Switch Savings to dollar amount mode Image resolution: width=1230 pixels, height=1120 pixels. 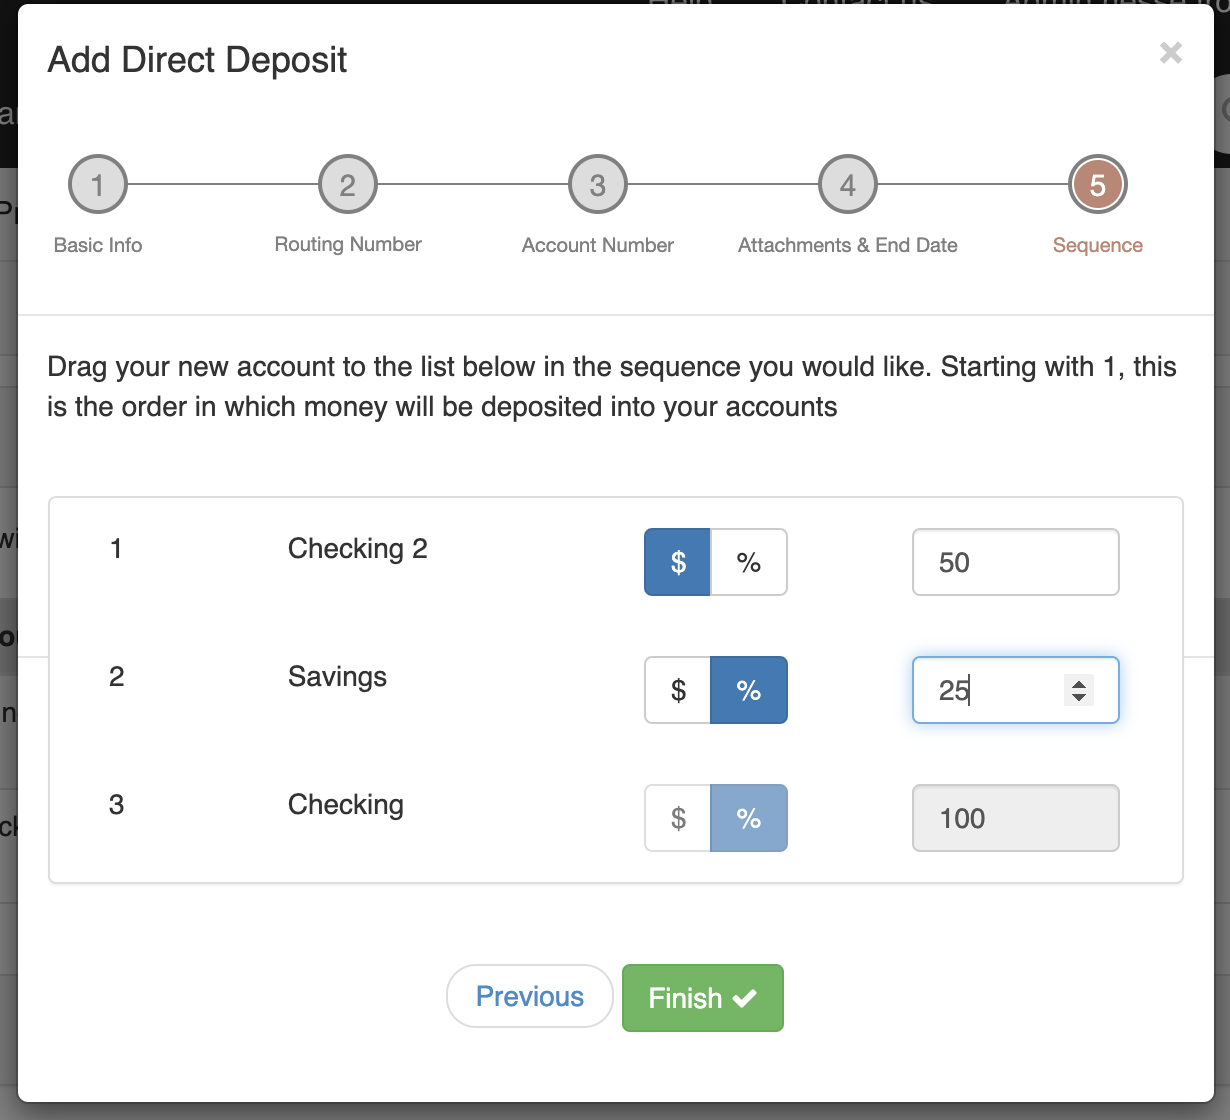678,690
